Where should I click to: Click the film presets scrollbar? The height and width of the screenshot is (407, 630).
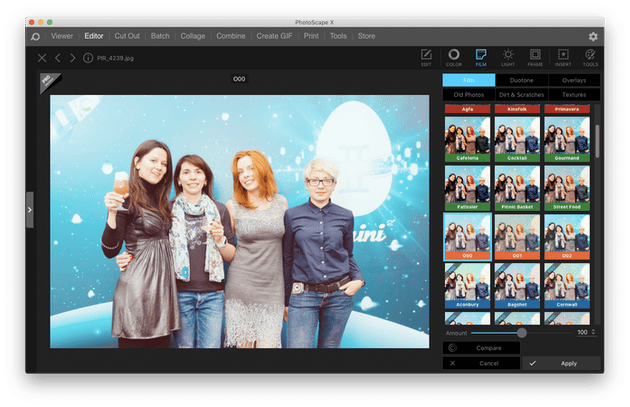point(597,141)
